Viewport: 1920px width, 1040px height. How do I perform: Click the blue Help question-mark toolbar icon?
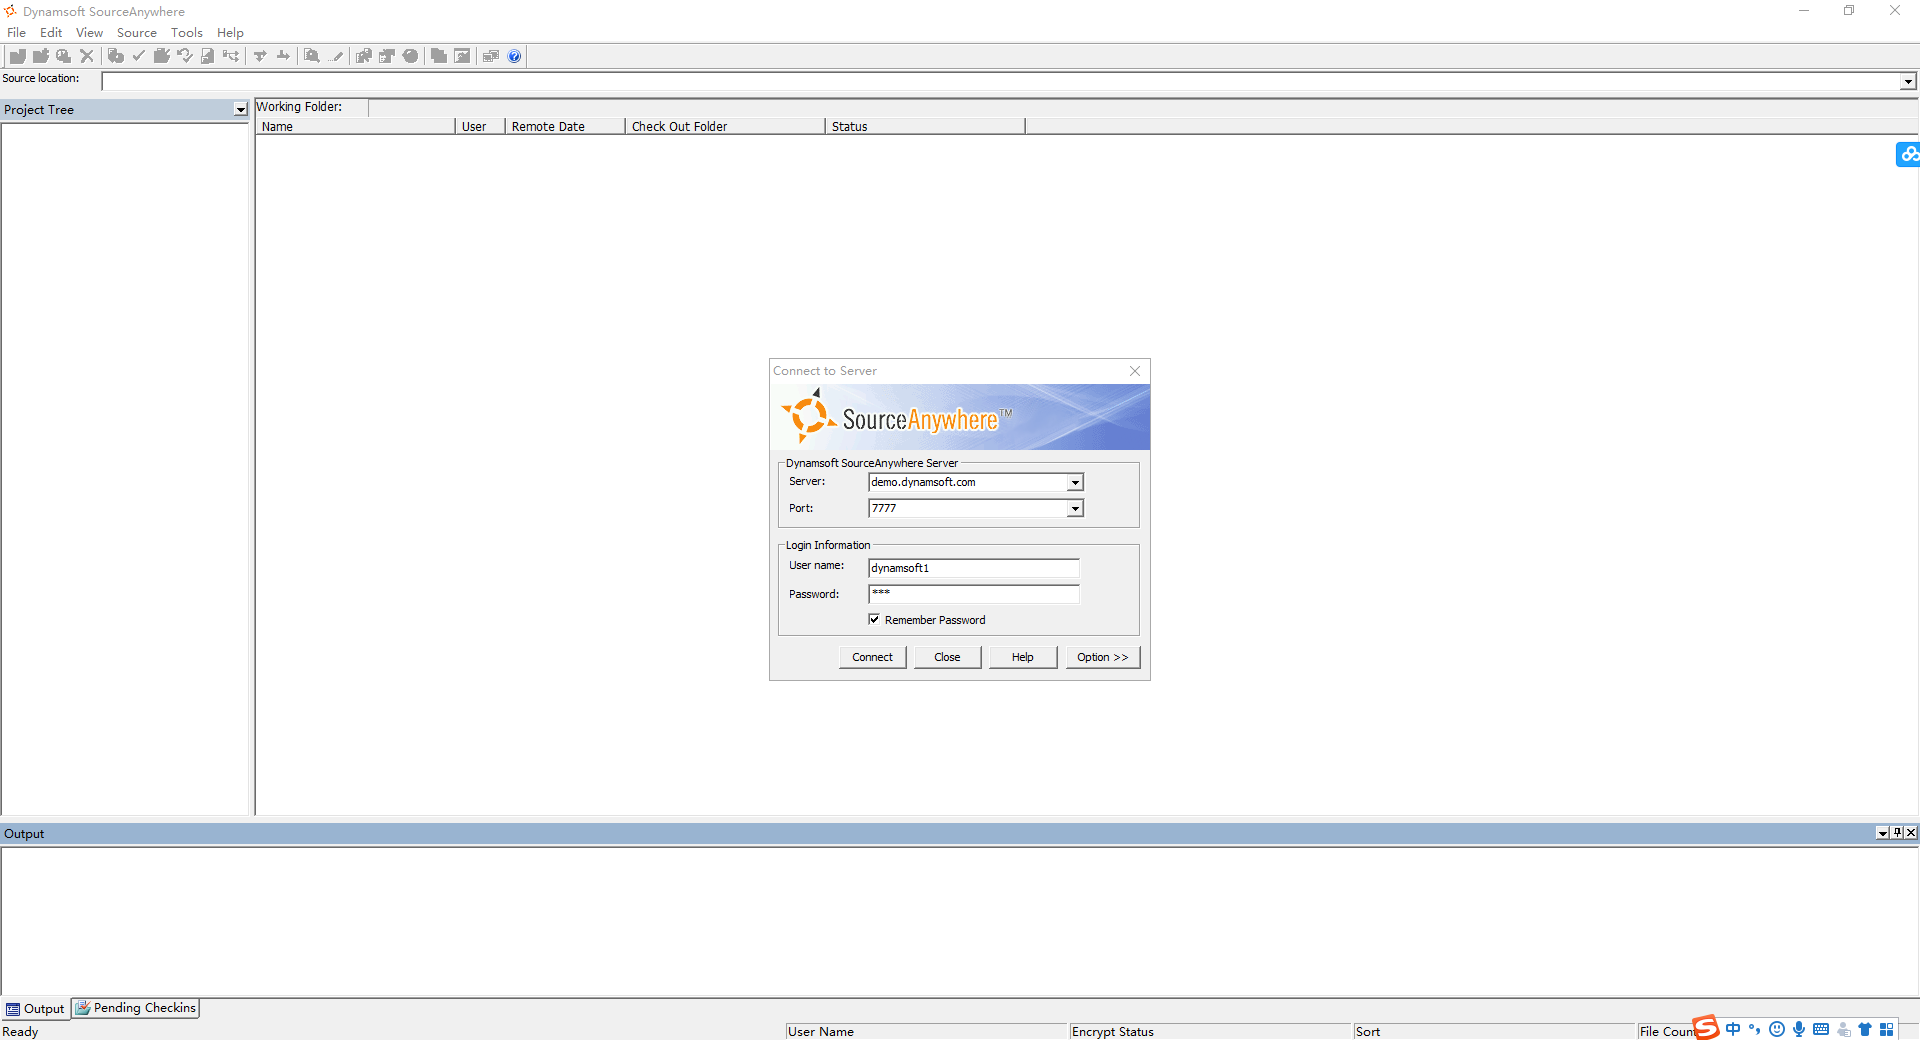click(x=514, y=56)
